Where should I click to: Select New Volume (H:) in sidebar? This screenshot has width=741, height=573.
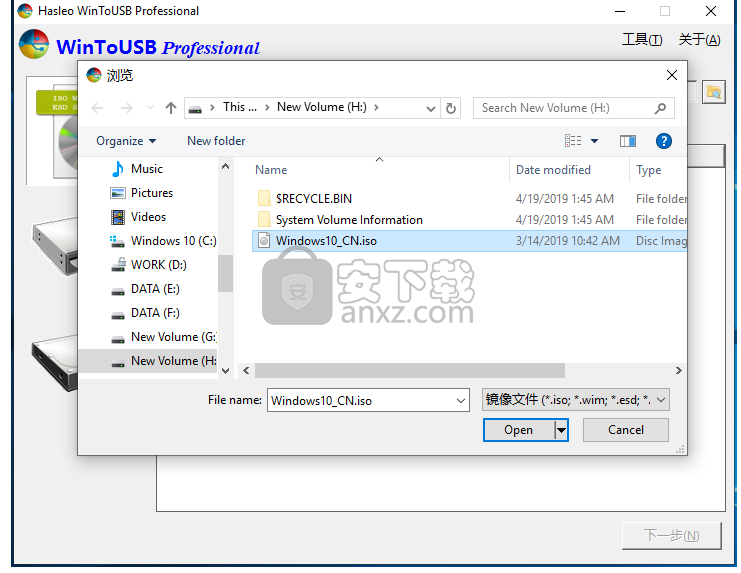pyautogui.click(x=148, y=361)
